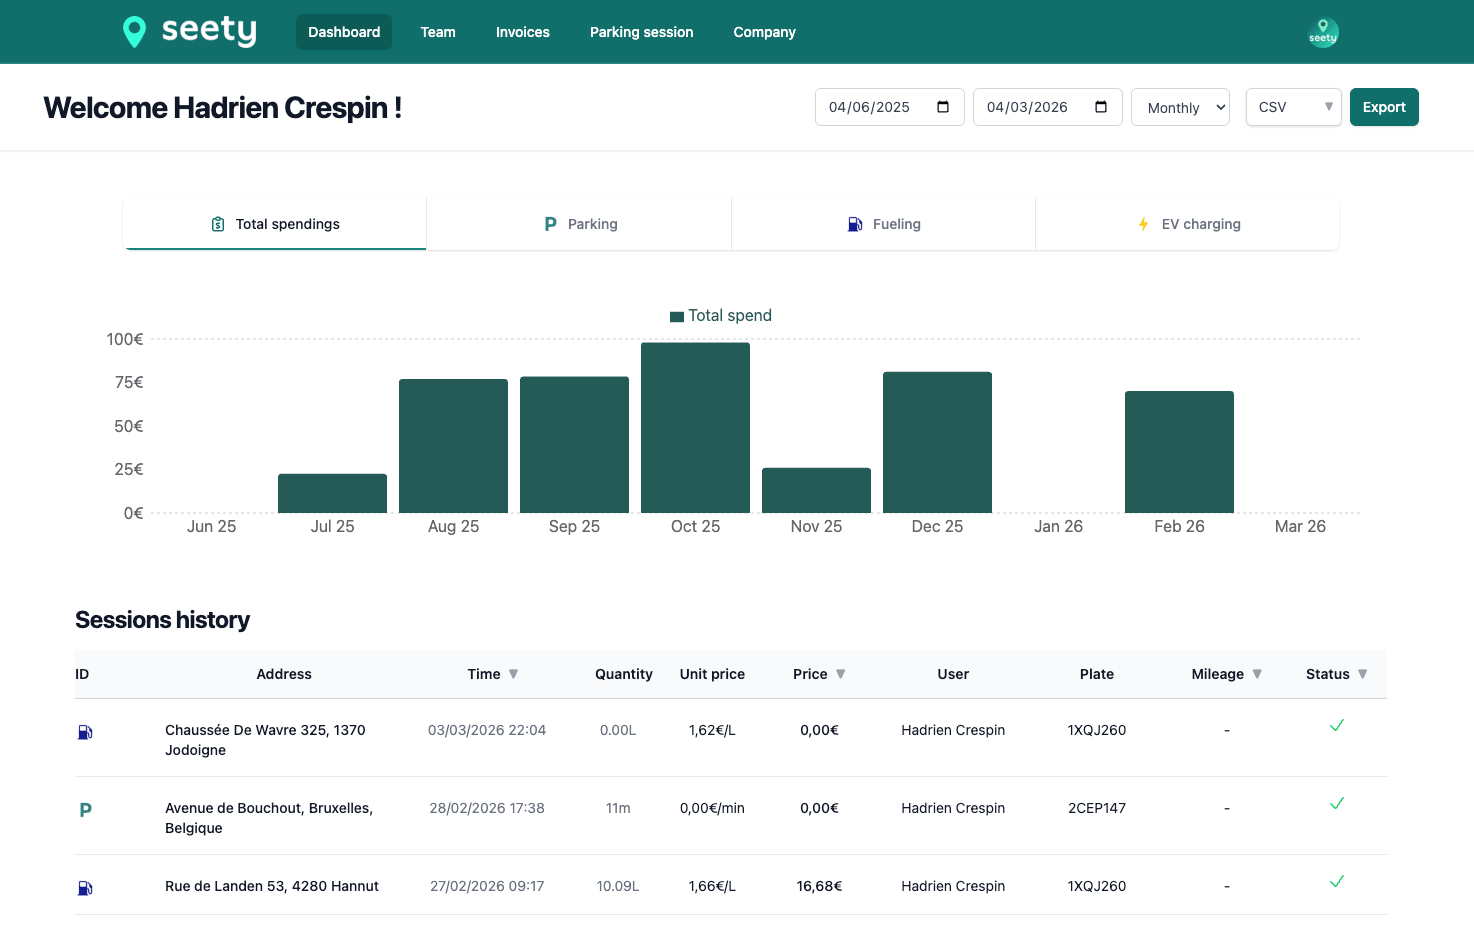This screenshot has height=929, width=1474.
Task: Expand the Price column sort arrow
Action: [x=840, y=674]
